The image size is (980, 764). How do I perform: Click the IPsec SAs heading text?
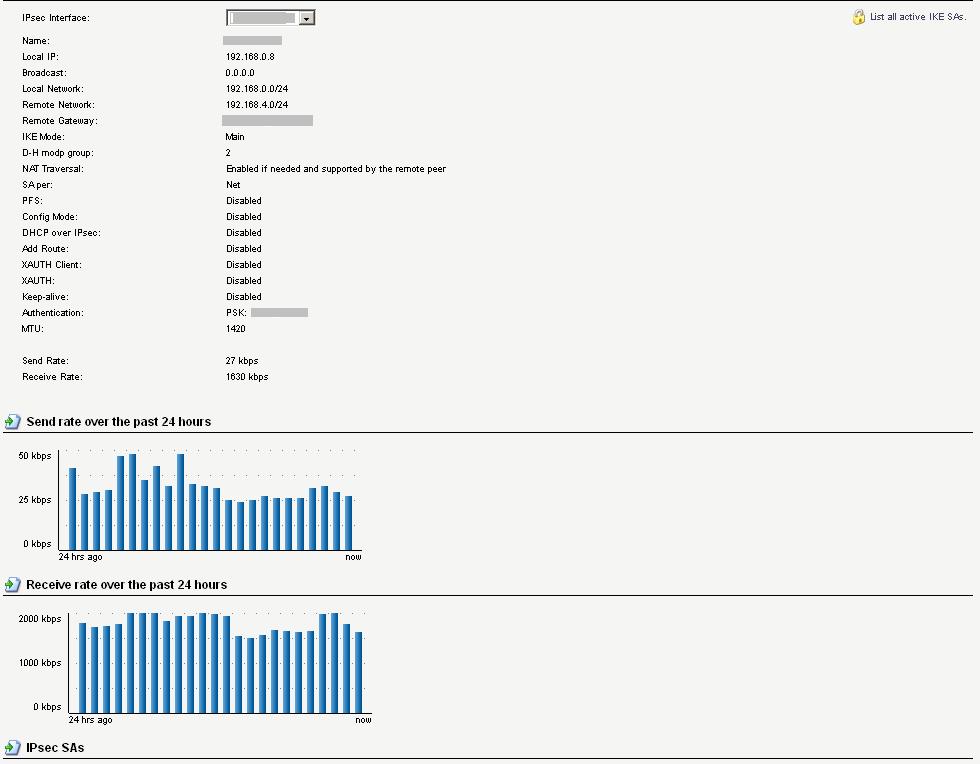tap(55, 748)
